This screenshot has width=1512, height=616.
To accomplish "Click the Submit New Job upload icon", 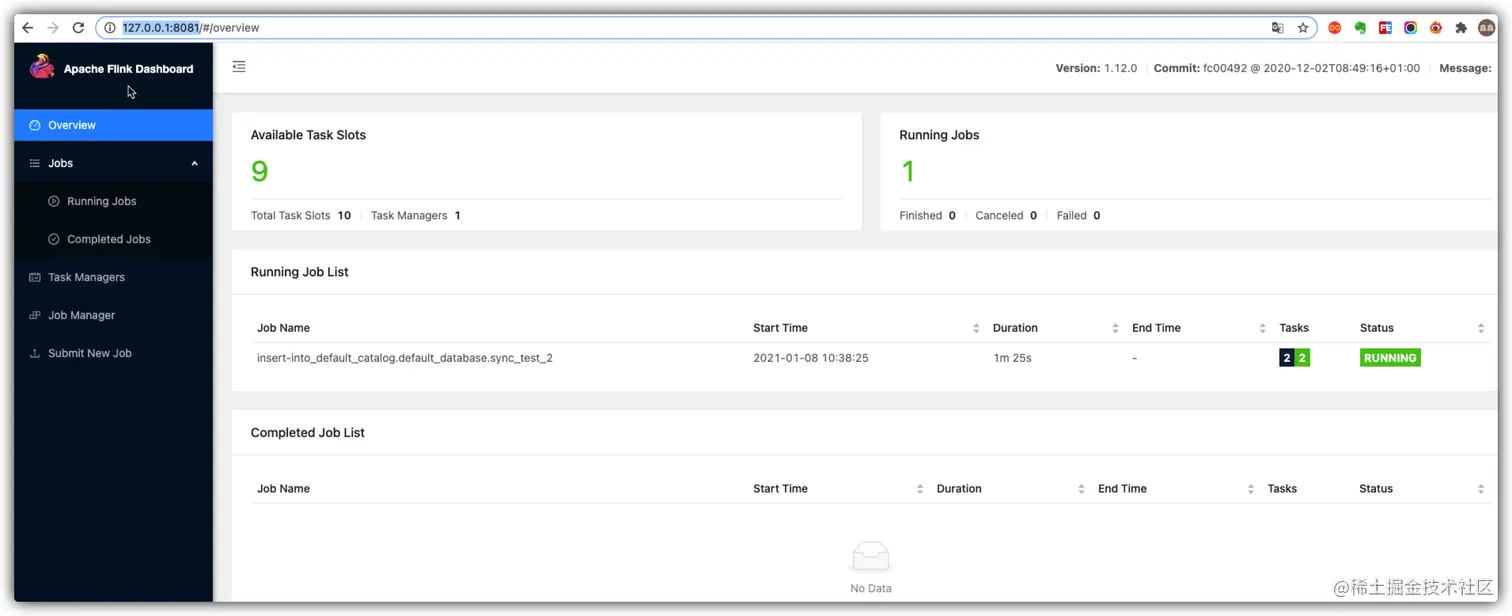I will pos(35,353).
